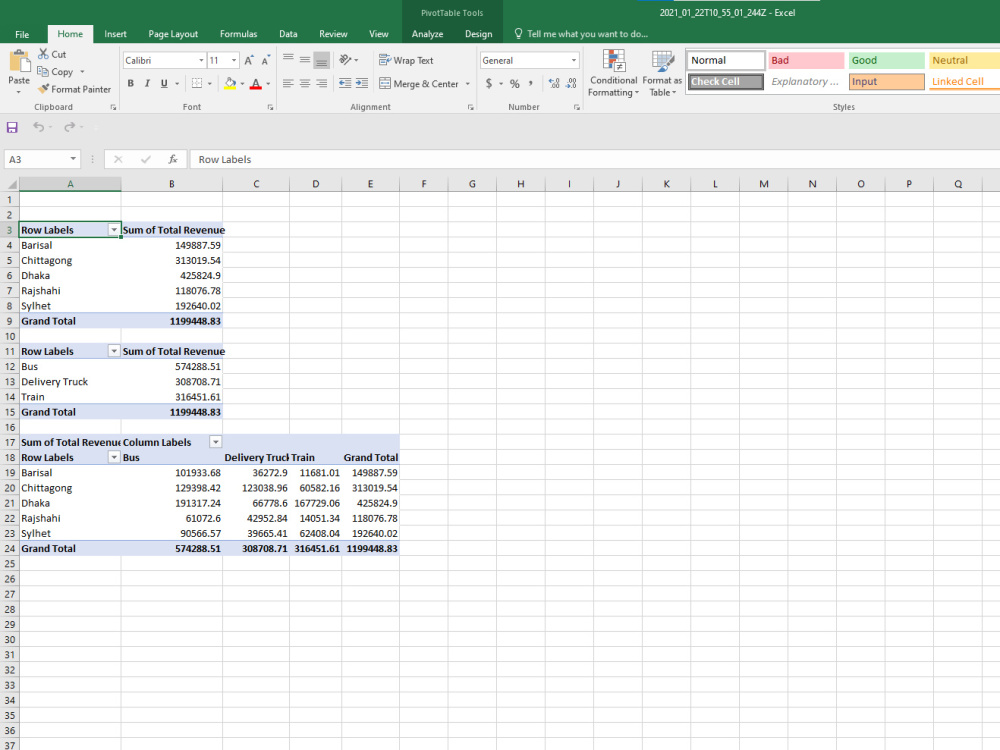Align text left
Image resolution: width=1000 pixels, height=750 pixels.
(x=288, y=84)
